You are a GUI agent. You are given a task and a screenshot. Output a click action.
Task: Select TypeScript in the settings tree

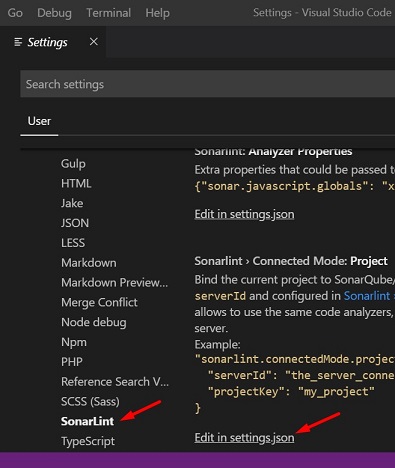[88, 441]
